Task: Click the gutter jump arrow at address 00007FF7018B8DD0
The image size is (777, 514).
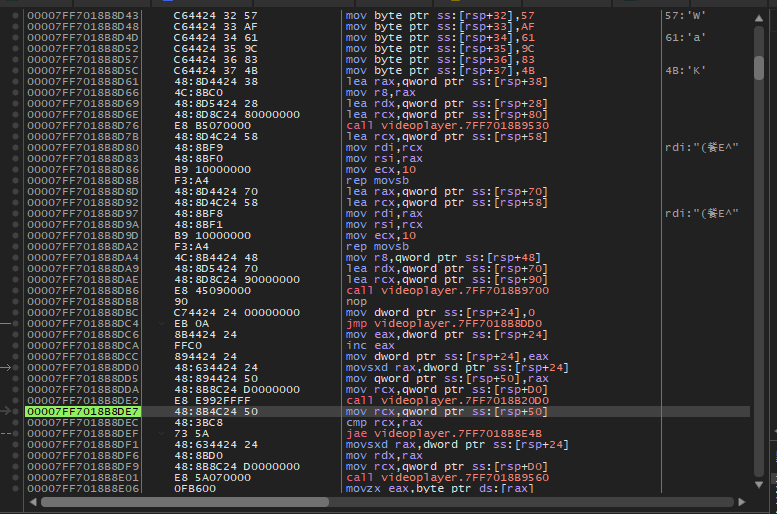Action: coord(7,368)
